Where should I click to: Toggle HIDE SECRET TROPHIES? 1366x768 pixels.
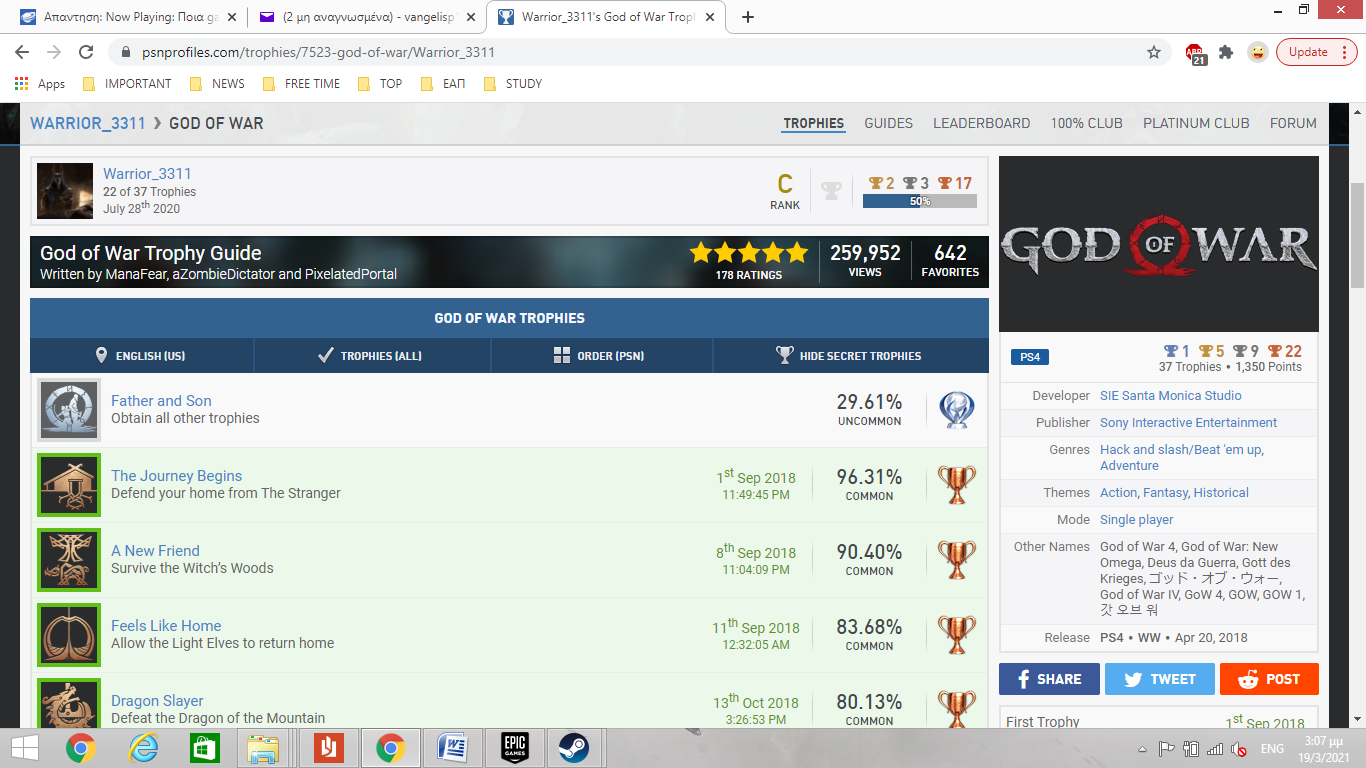(x=850, y=356)
